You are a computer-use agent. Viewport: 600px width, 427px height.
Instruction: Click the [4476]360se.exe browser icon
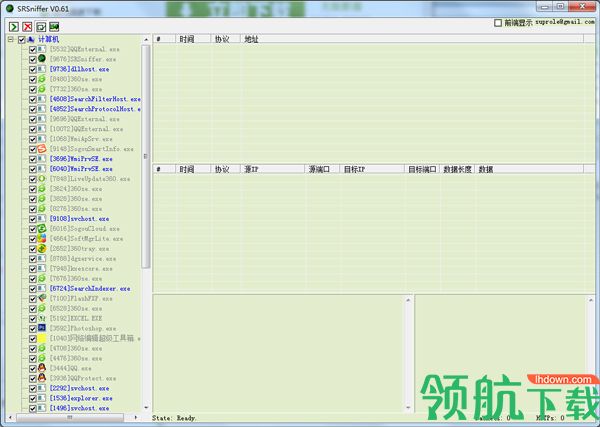(x=42, y=358)
